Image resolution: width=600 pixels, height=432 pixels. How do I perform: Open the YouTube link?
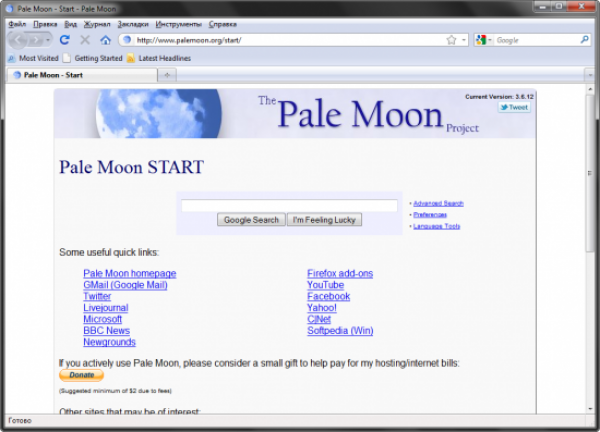pos(325,285)
